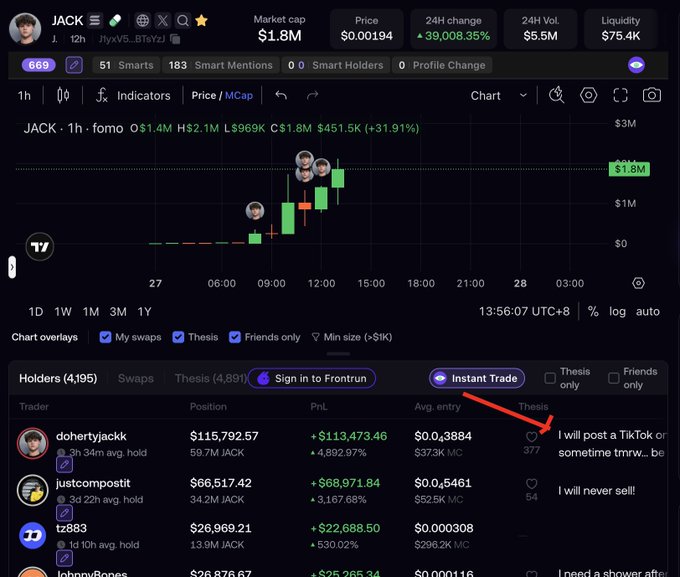This screenshot has height=577, width=680.
Task: Select the 3M range
Action: click(118, 311)
